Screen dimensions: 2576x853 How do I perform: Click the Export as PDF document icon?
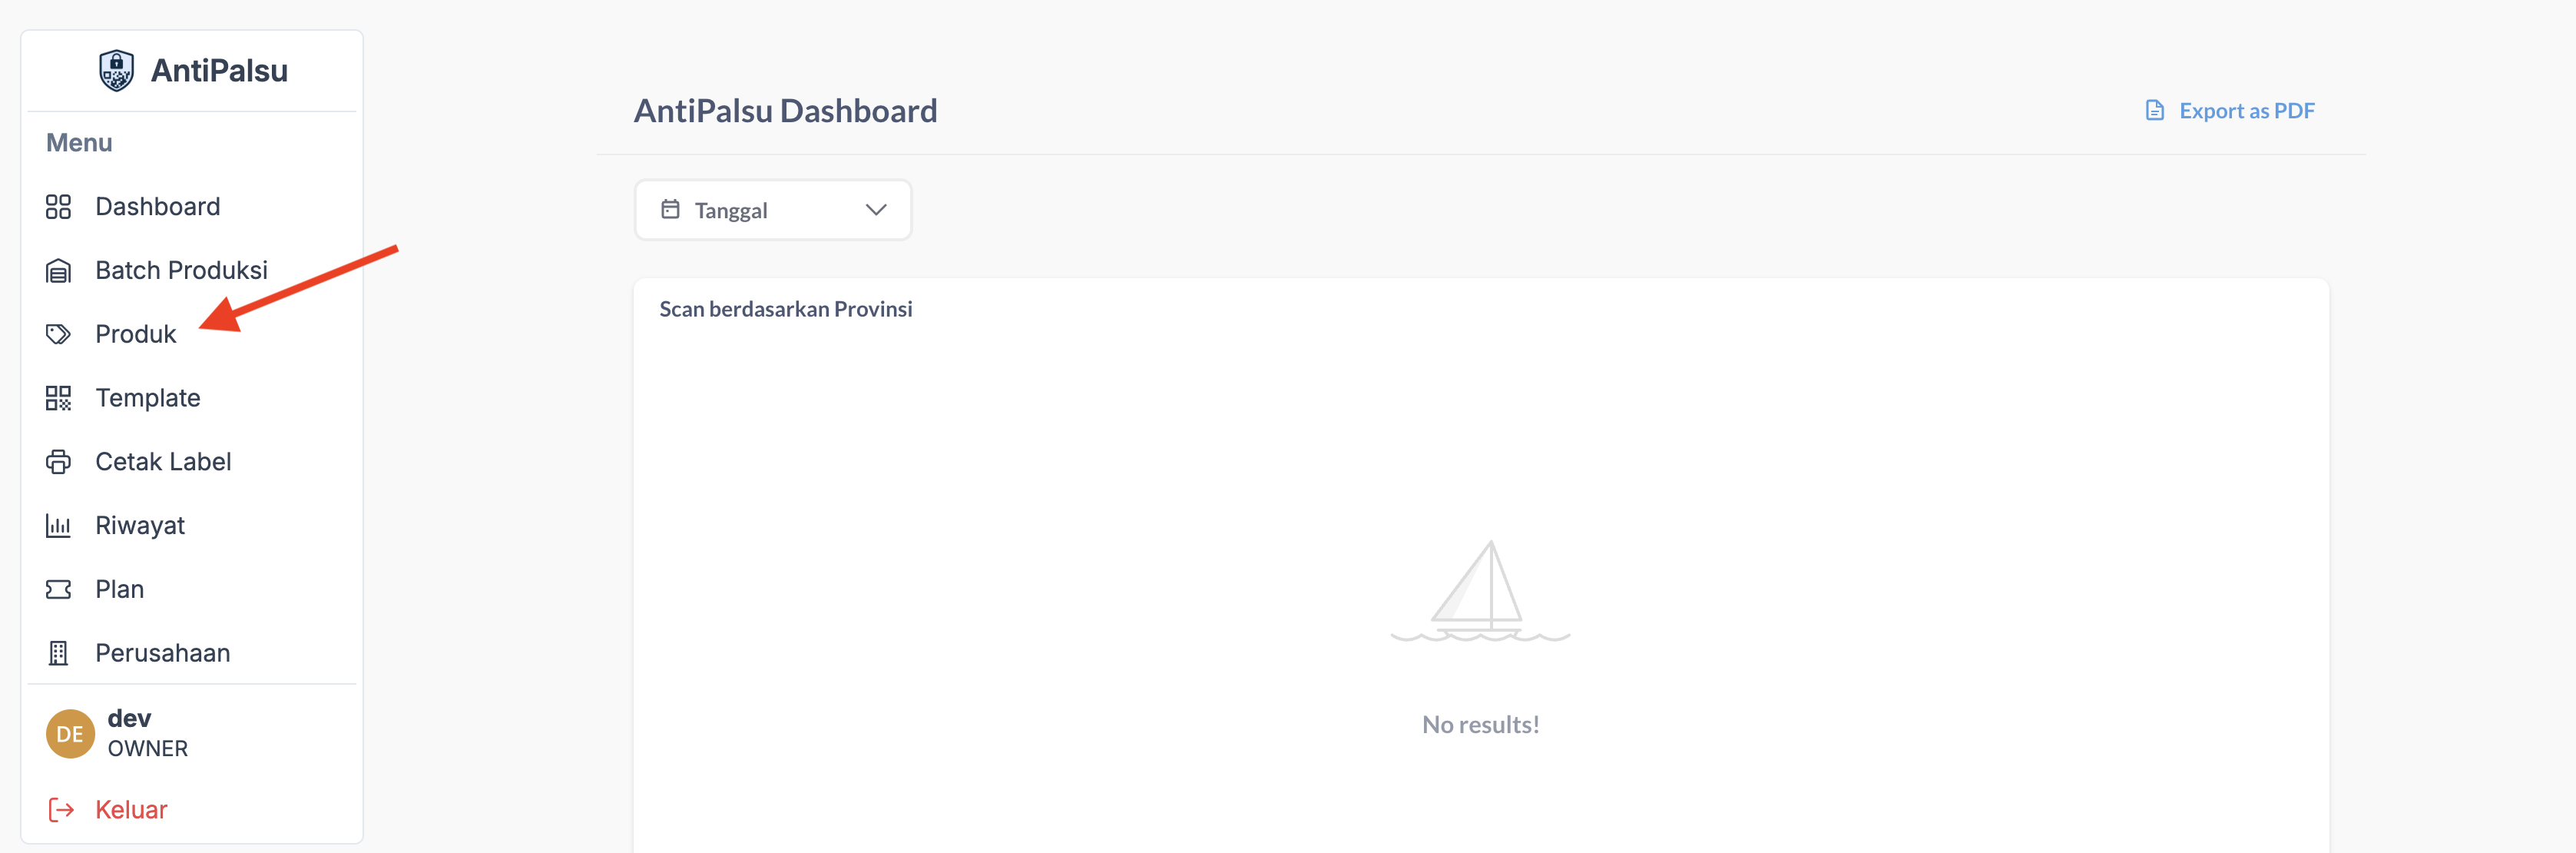[2155, 110]
